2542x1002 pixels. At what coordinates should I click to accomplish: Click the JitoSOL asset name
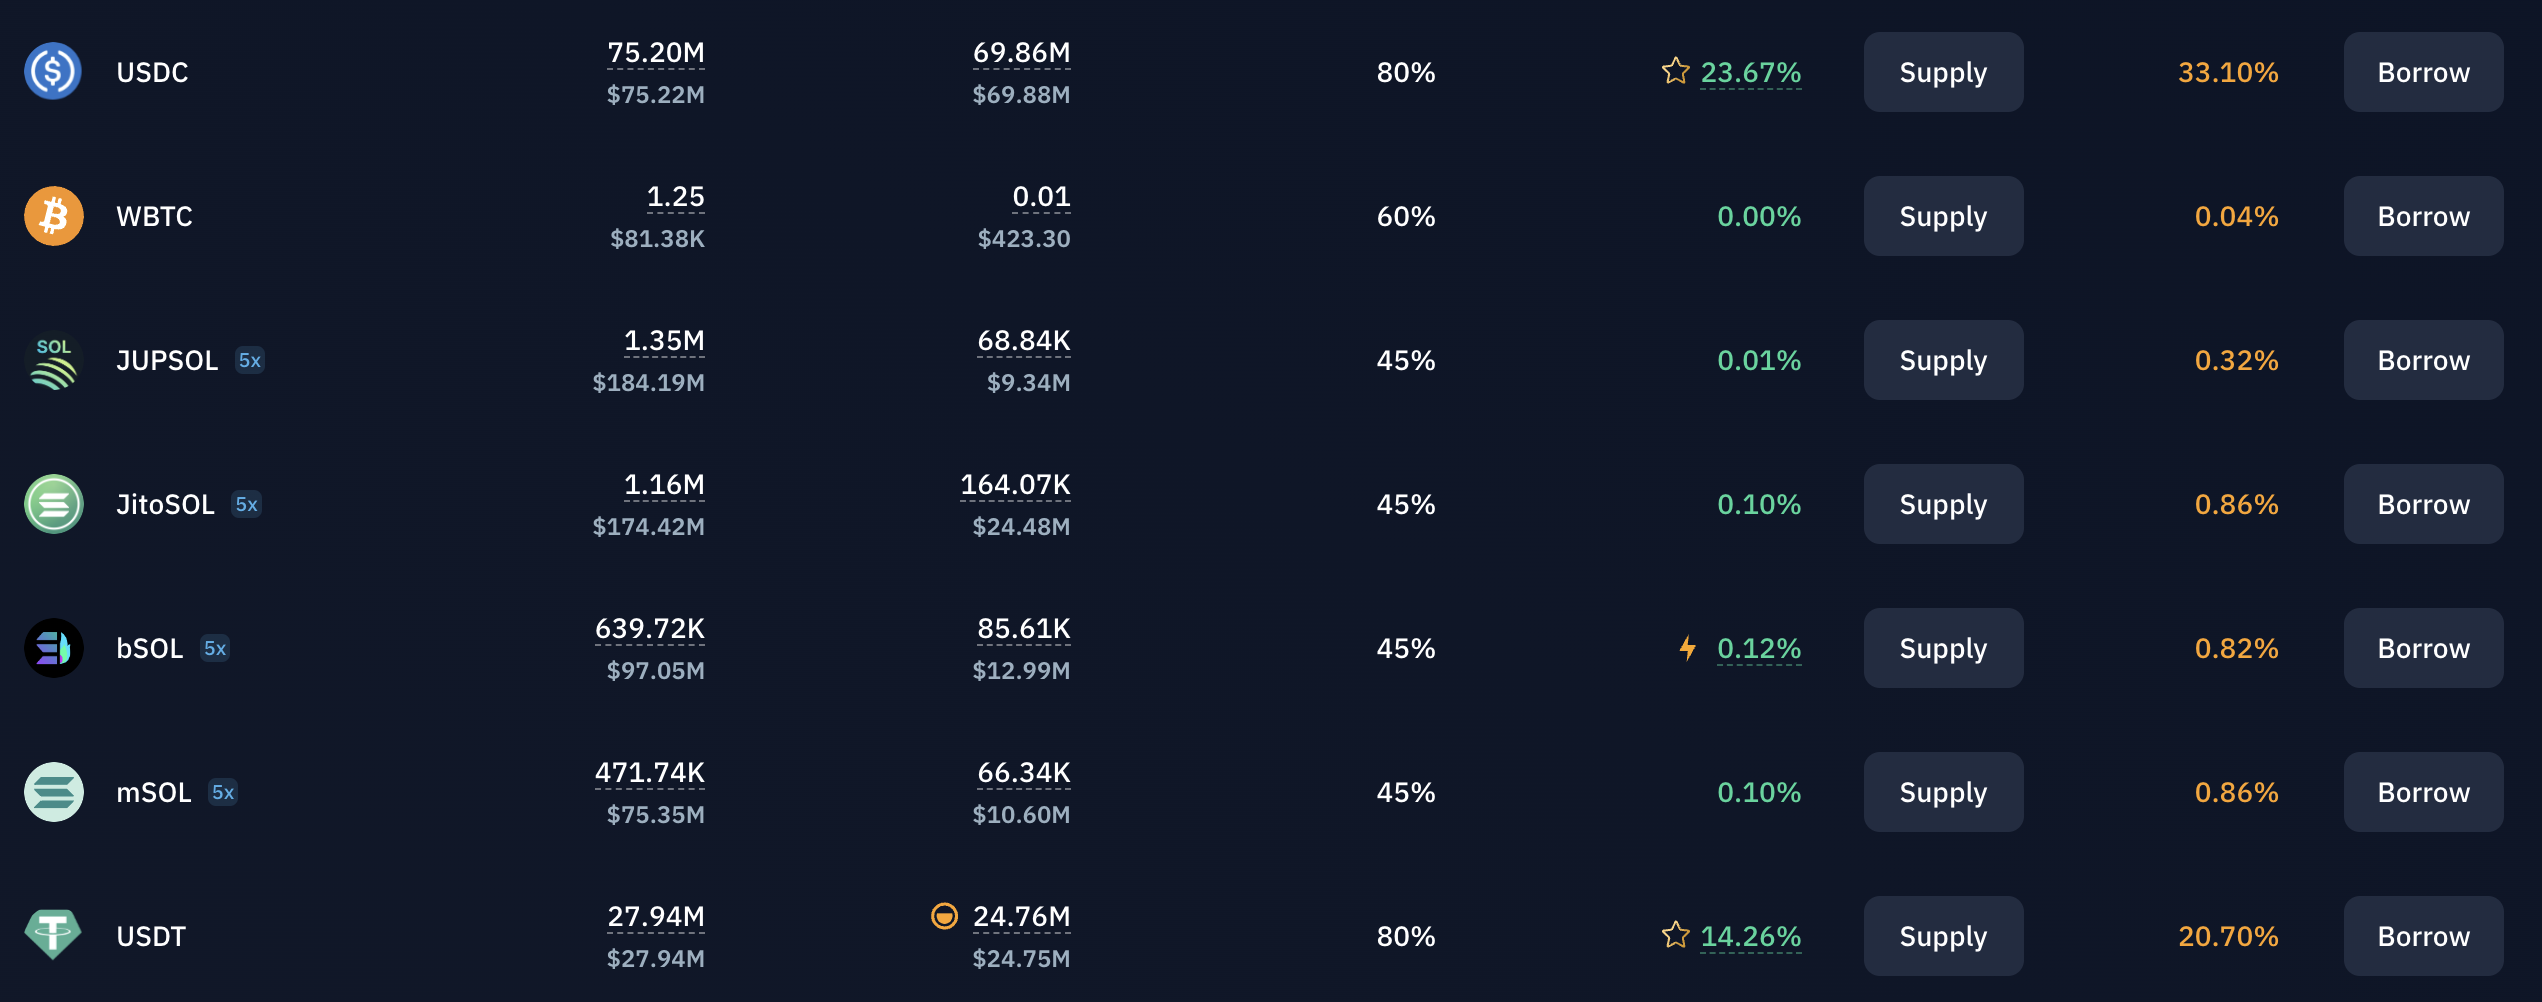(x=165, y=504)
